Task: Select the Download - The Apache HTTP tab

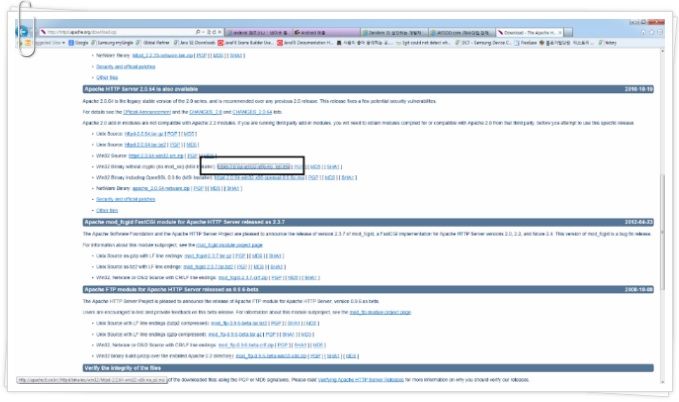Action: (529, 32)
